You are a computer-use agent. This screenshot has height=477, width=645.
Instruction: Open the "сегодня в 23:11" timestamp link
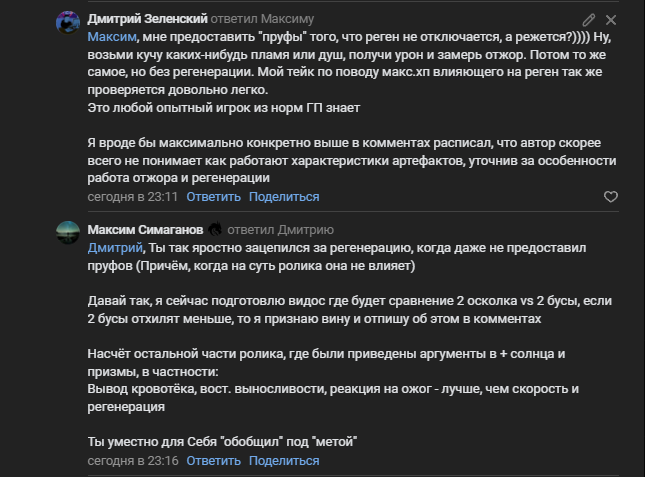(132, 197)
